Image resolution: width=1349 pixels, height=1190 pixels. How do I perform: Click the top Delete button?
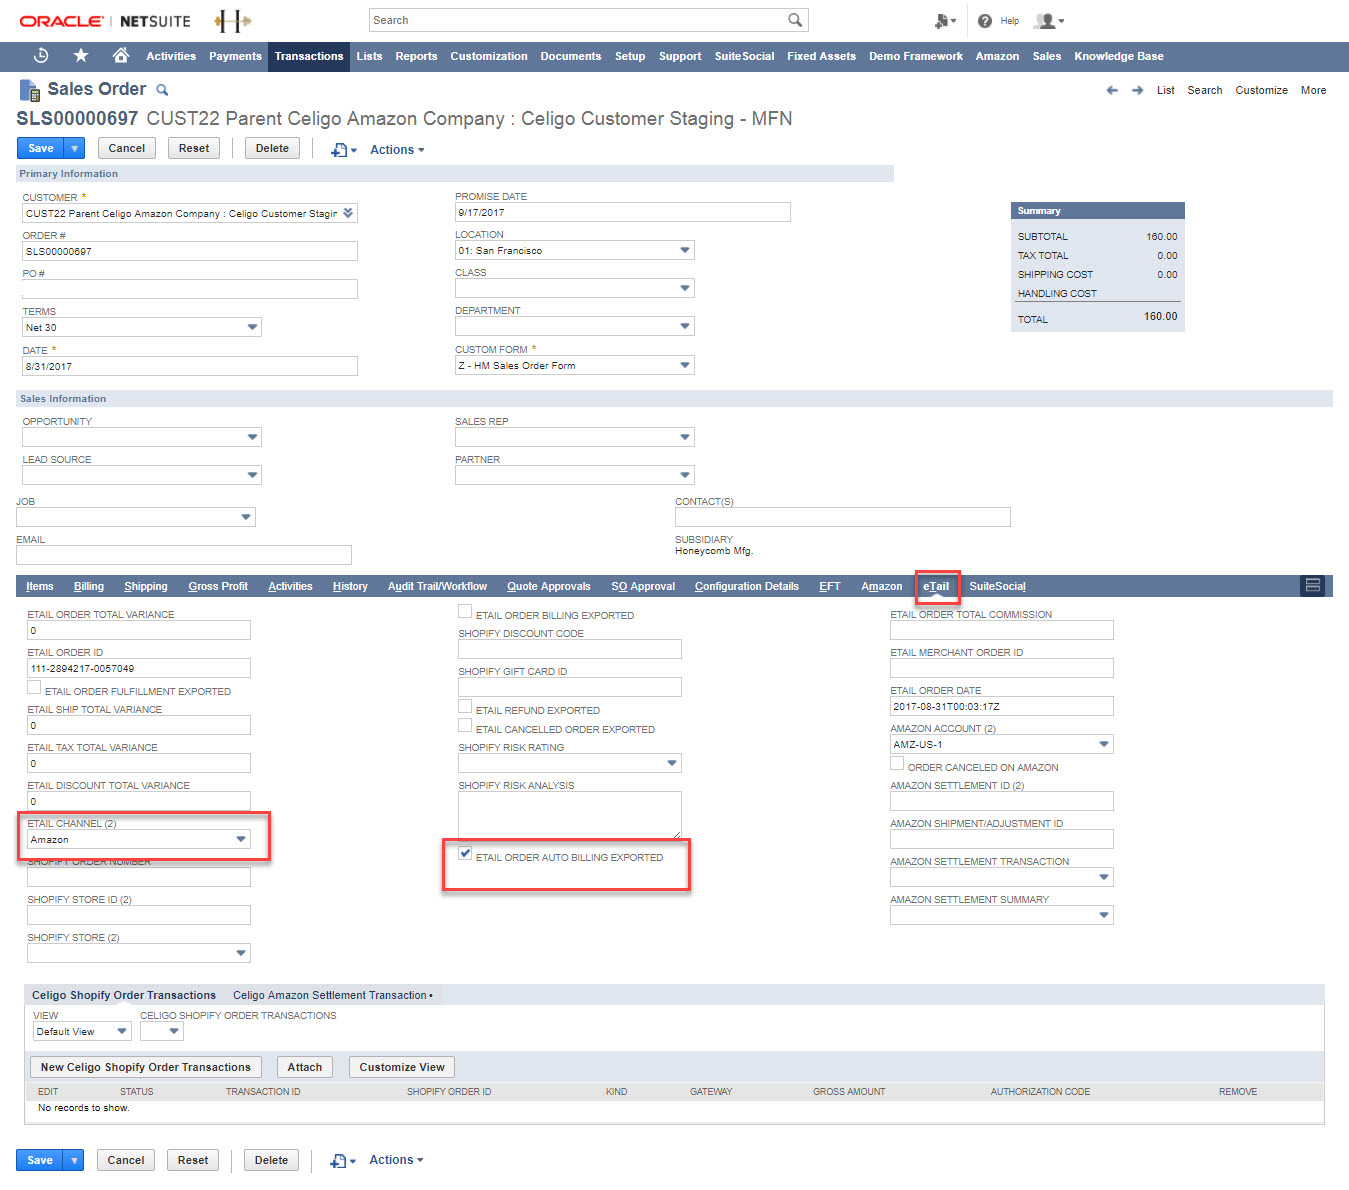point(272,148)
